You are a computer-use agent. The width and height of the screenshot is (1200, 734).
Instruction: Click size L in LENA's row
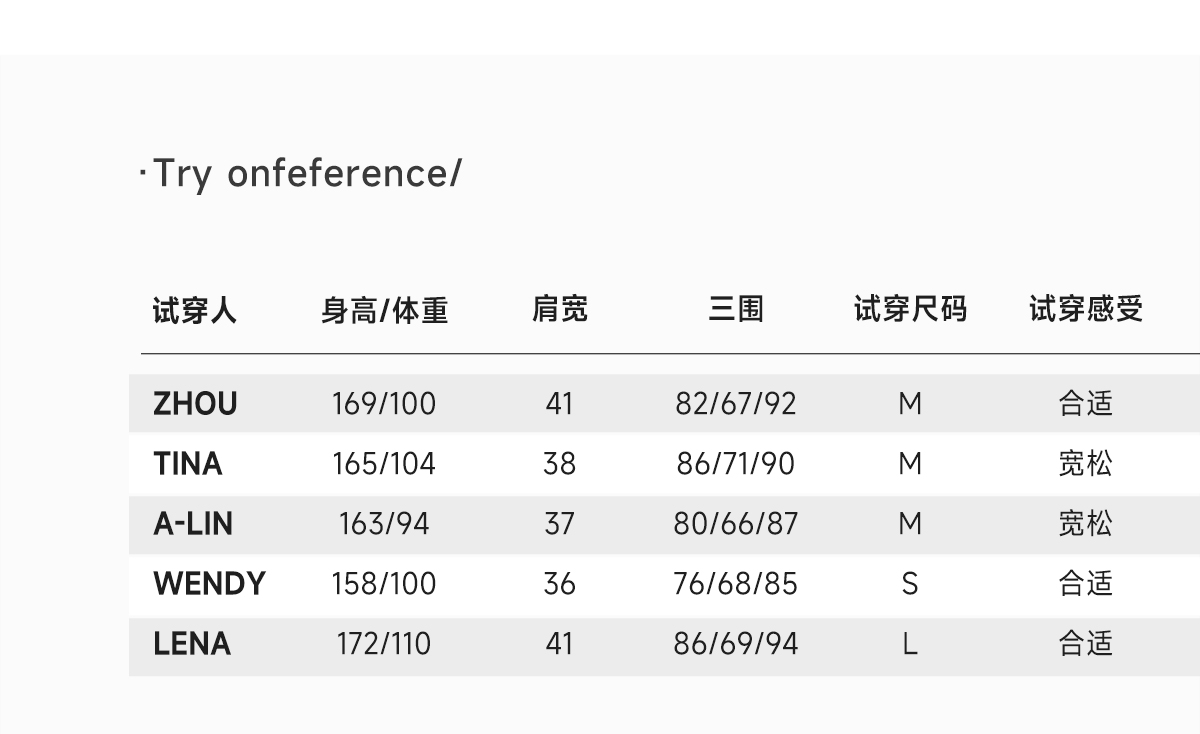coord(910,644)
